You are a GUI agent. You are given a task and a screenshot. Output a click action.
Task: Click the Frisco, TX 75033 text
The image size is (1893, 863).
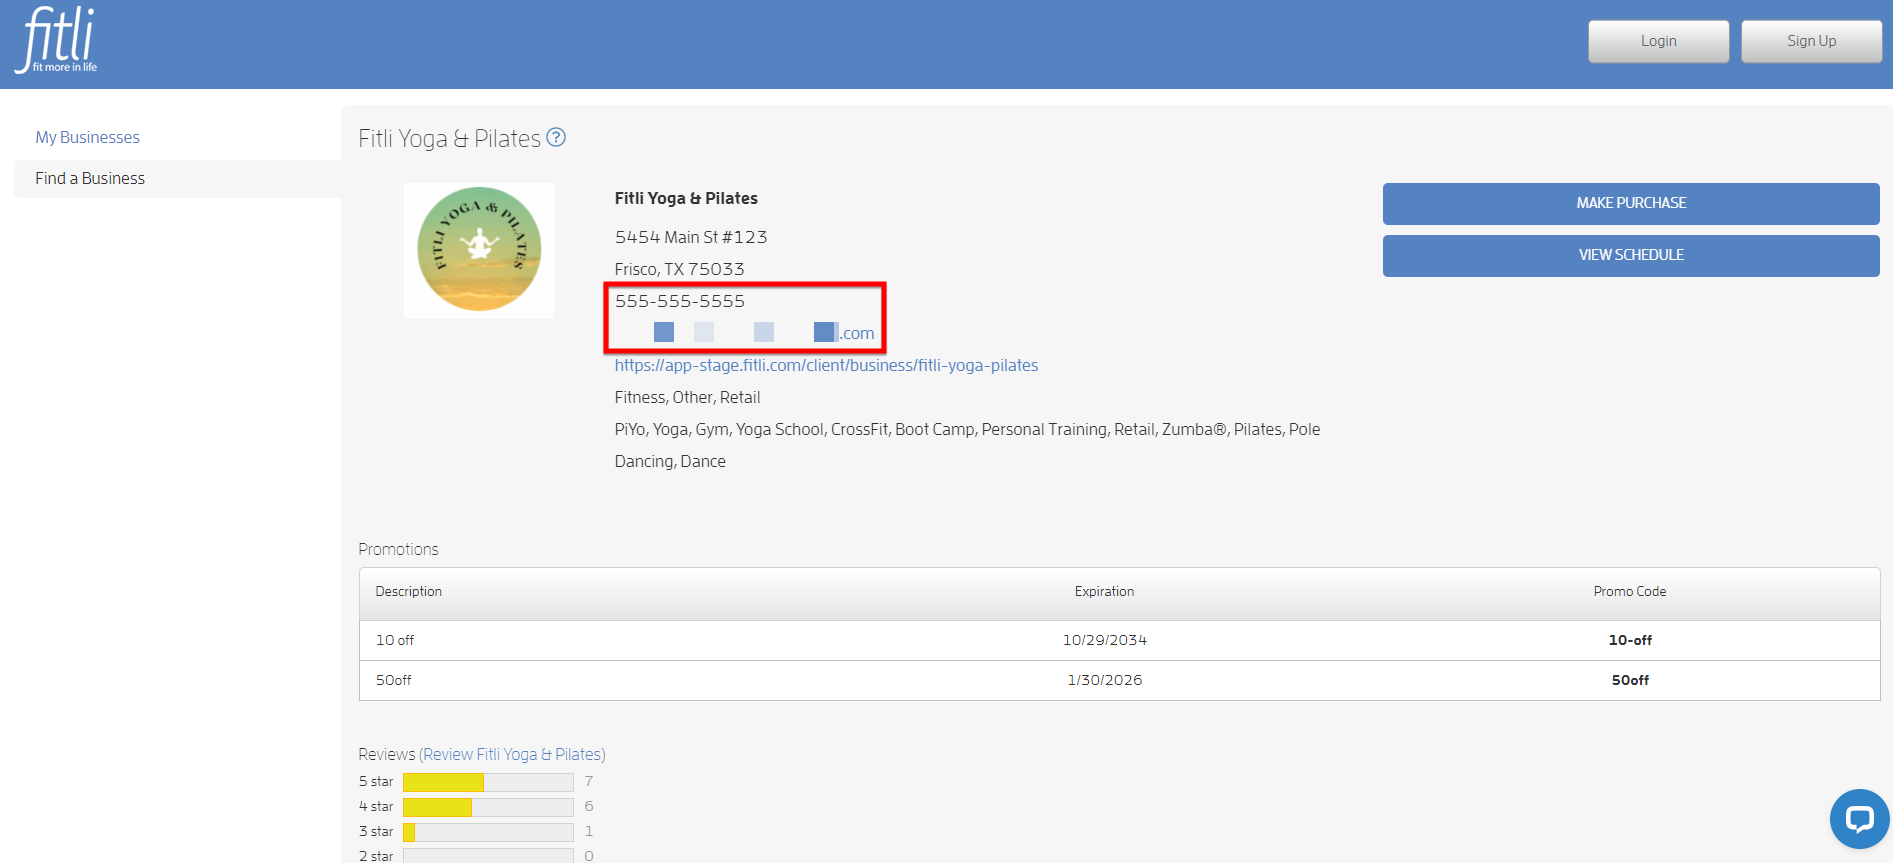(679, 269)
